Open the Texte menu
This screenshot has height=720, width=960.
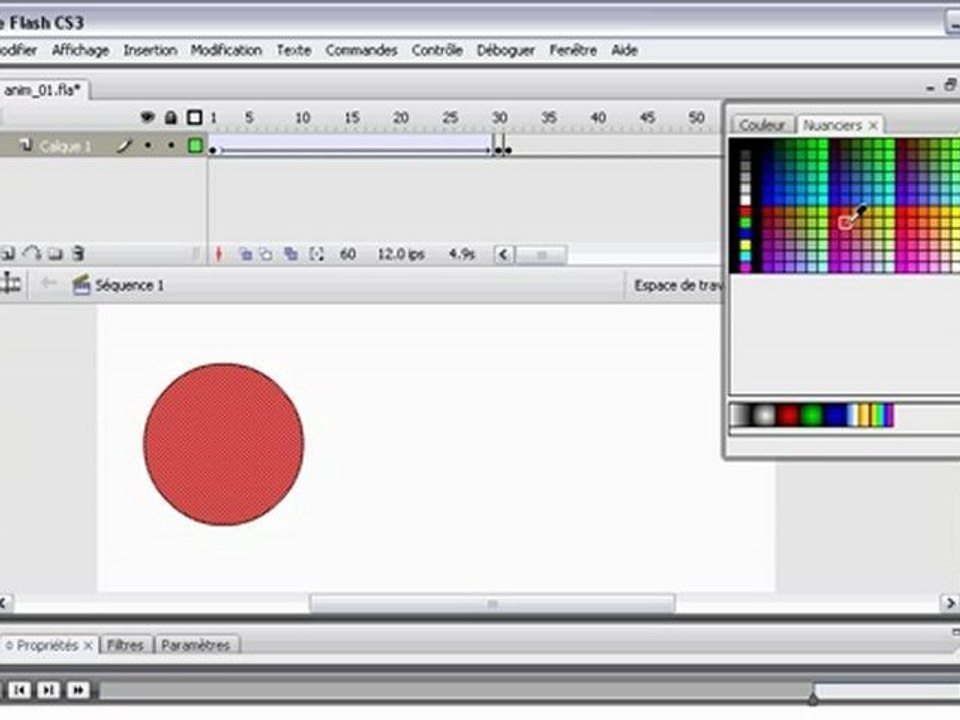point(294,50)
